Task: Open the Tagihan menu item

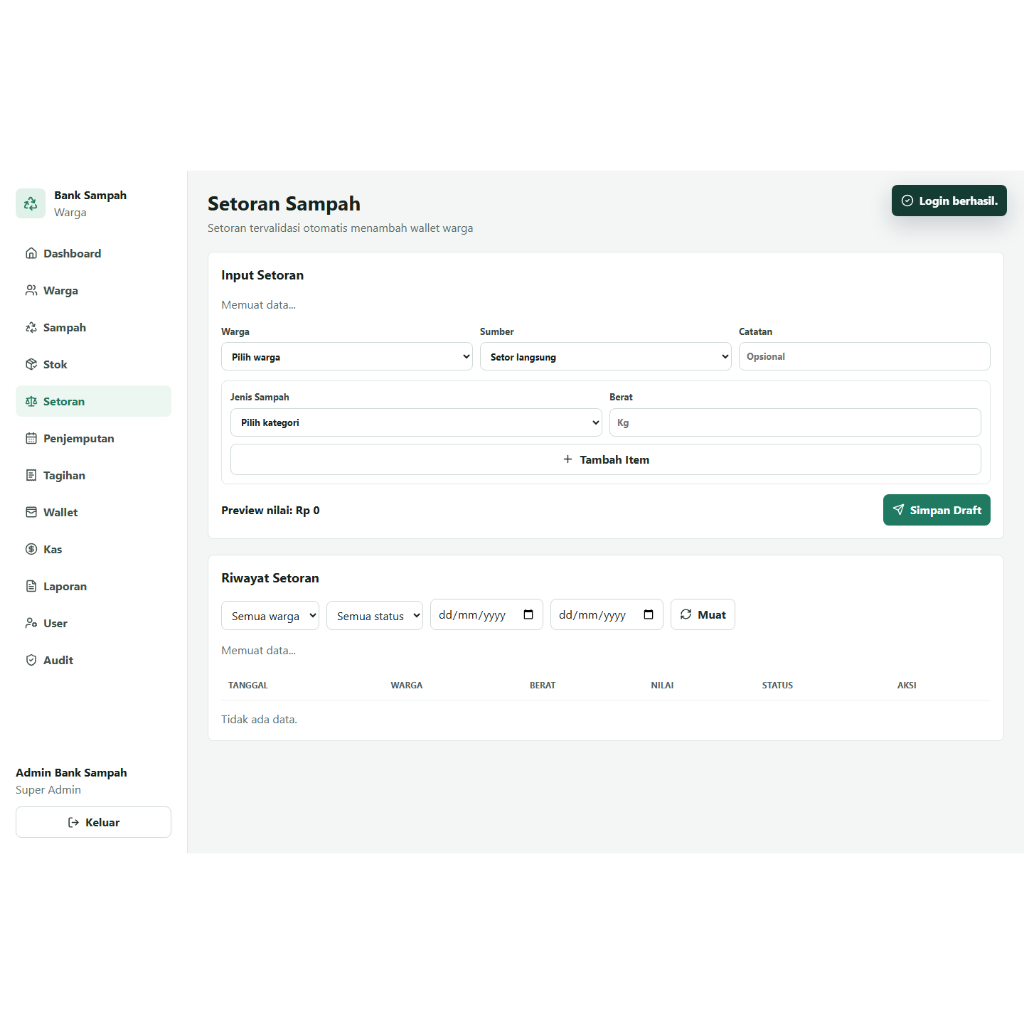Action: (93, 475)
